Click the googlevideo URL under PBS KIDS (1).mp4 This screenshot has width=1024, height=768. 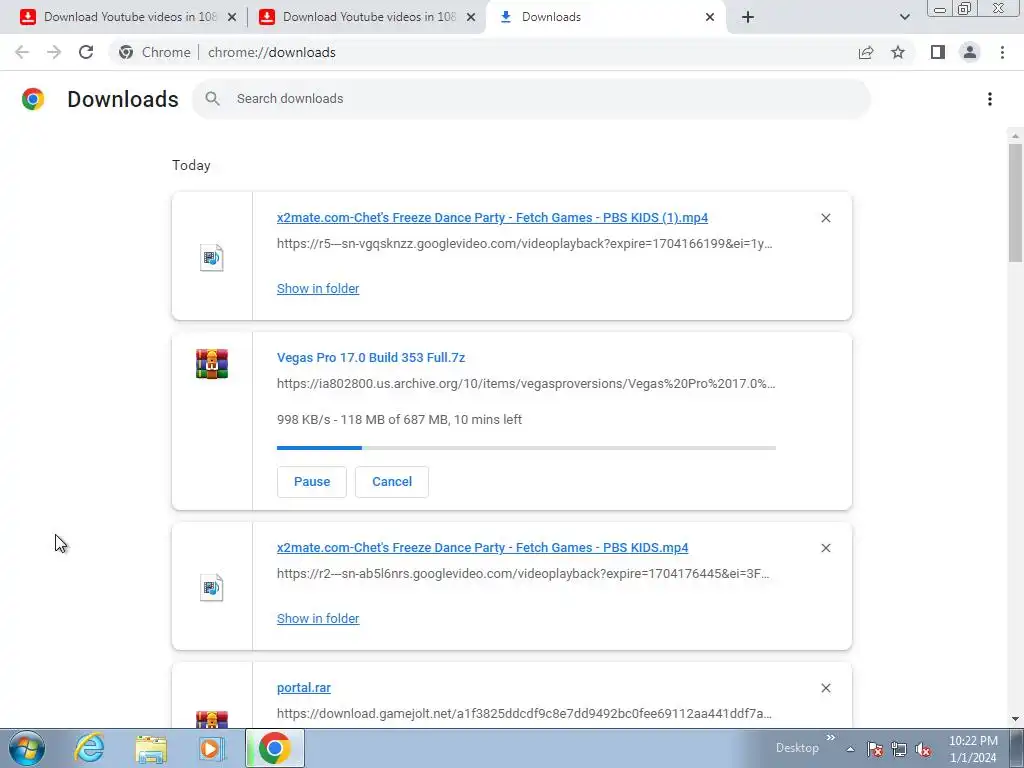tap(524, 244)
